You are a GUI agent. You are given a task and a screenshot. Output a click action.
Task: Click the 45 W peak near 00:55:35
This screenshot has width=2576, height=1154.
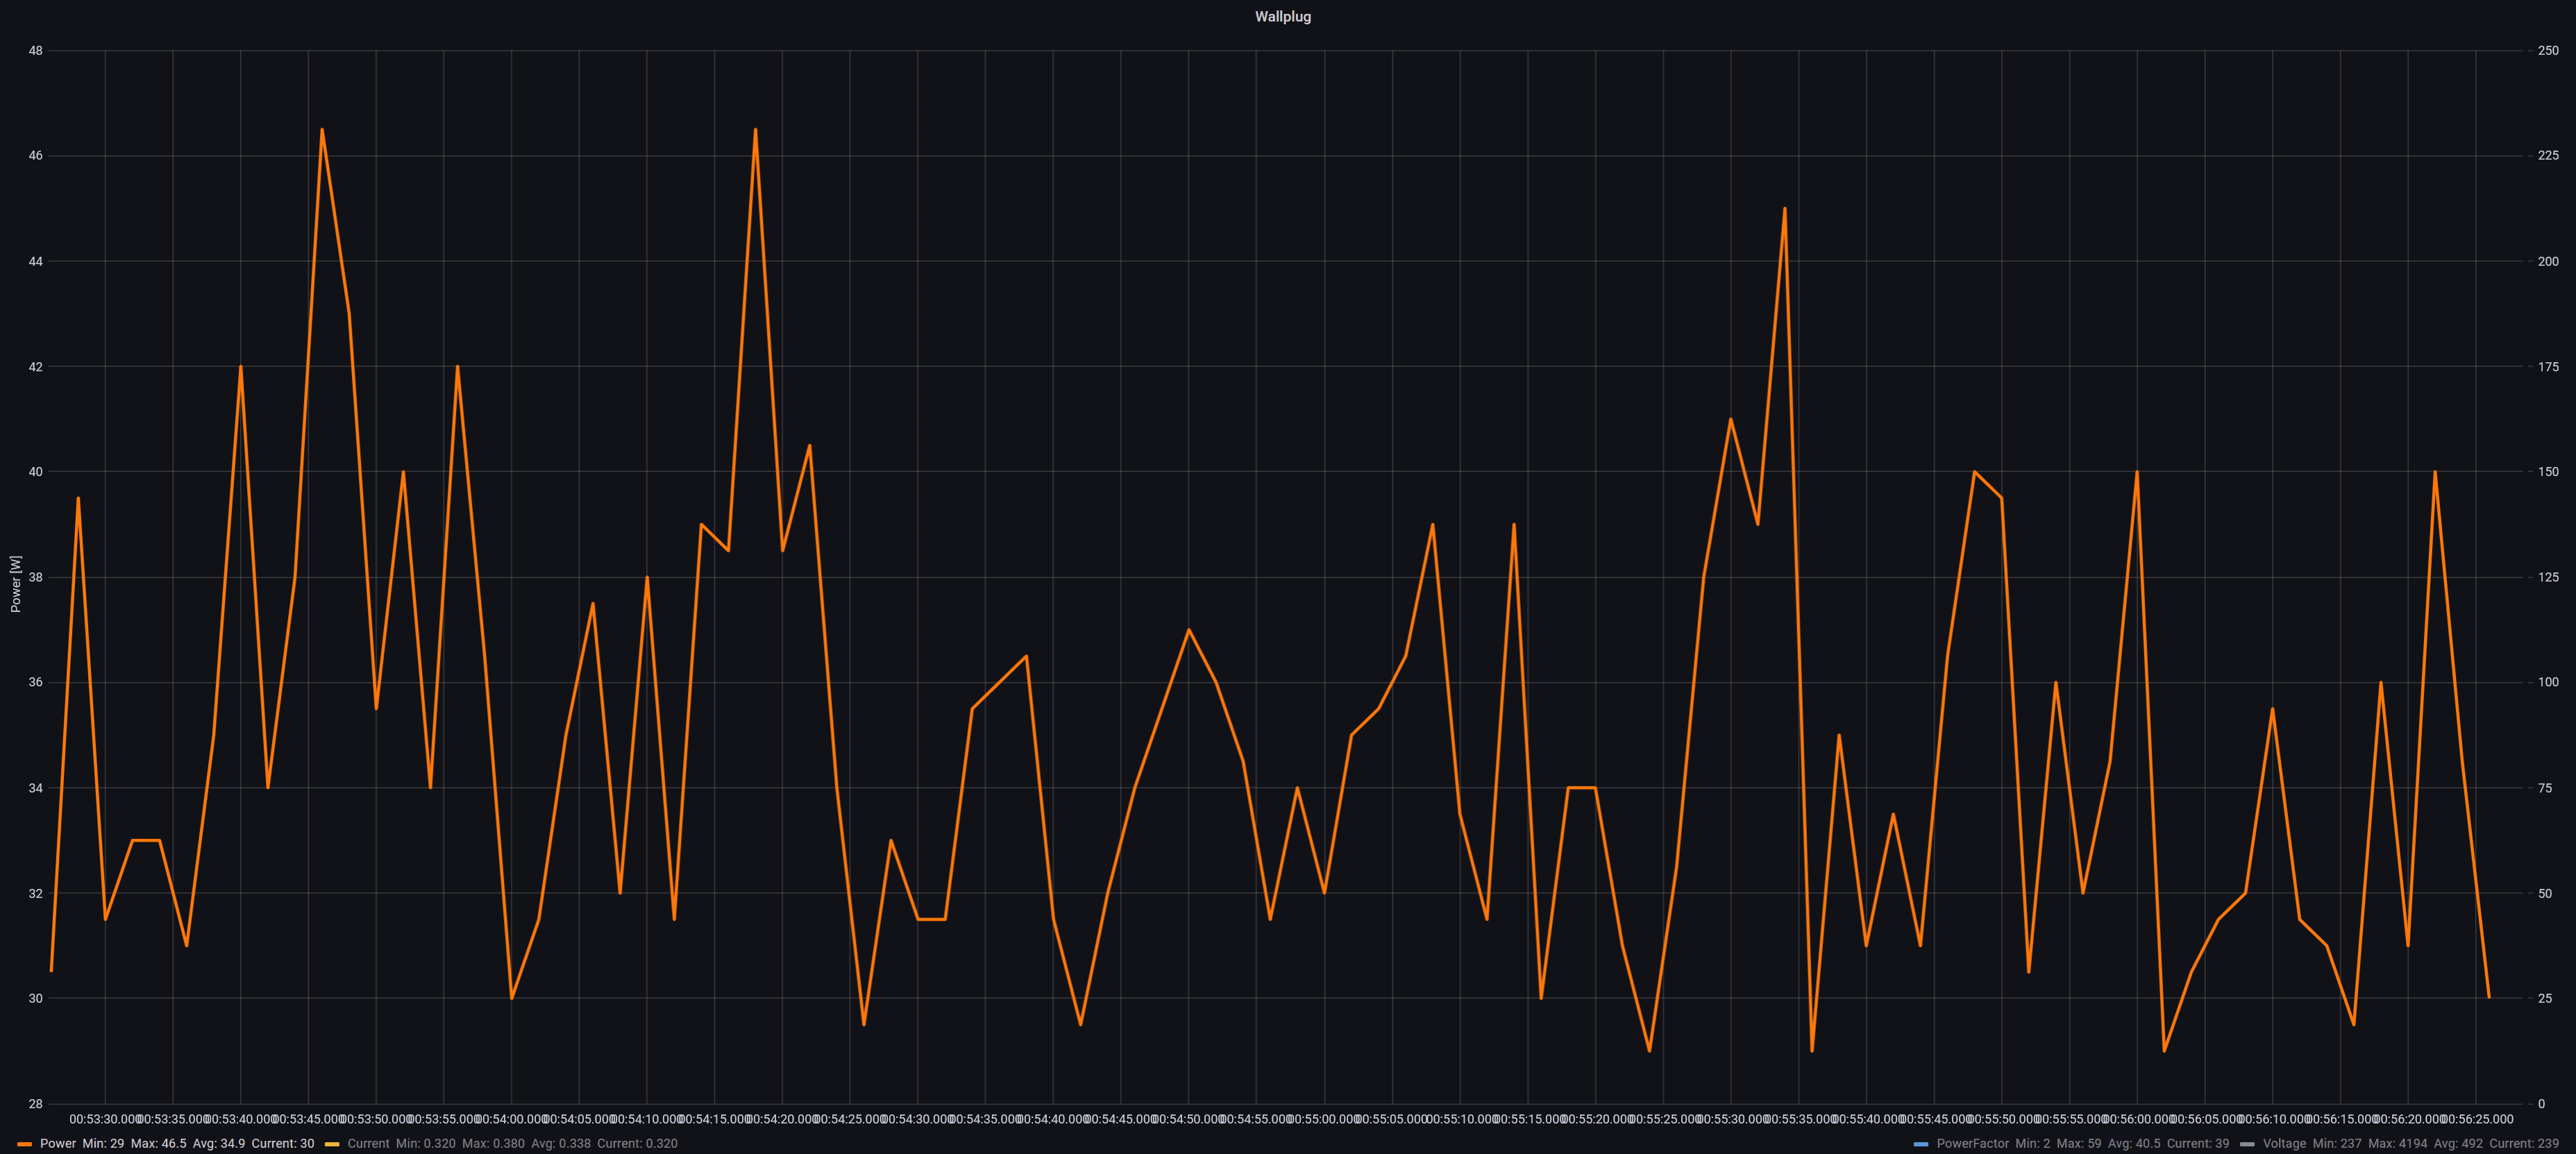point(1784,209)
